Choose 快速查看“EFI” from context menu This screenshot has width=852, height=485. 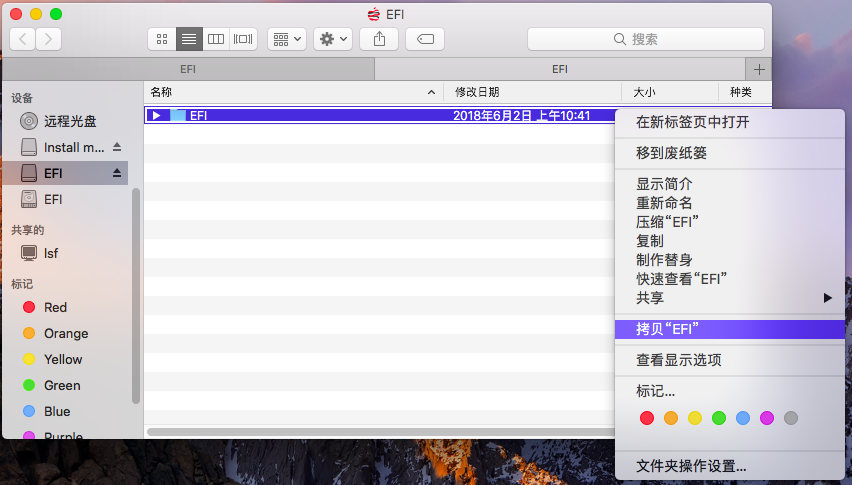(730, 279)
